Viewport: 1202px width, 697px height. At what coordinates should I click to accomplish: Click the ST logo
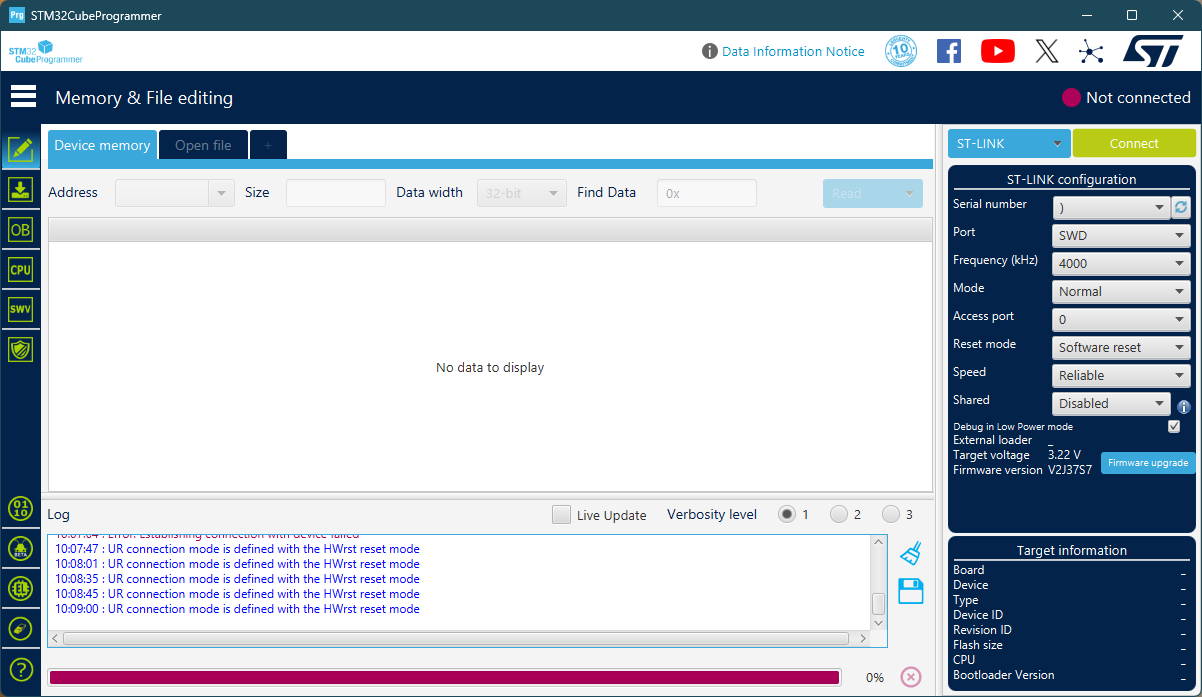click(x=1153, y=51)
